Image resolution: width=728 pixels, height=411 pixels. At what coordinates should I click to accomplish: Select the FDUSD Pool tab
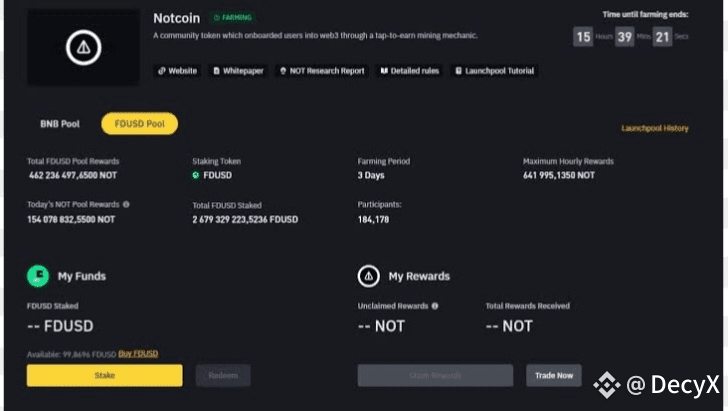140,124
